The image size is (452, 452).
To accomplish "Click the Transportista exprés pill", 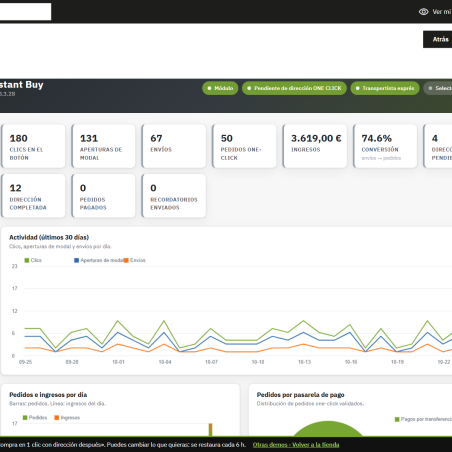I will coord(385,88).
